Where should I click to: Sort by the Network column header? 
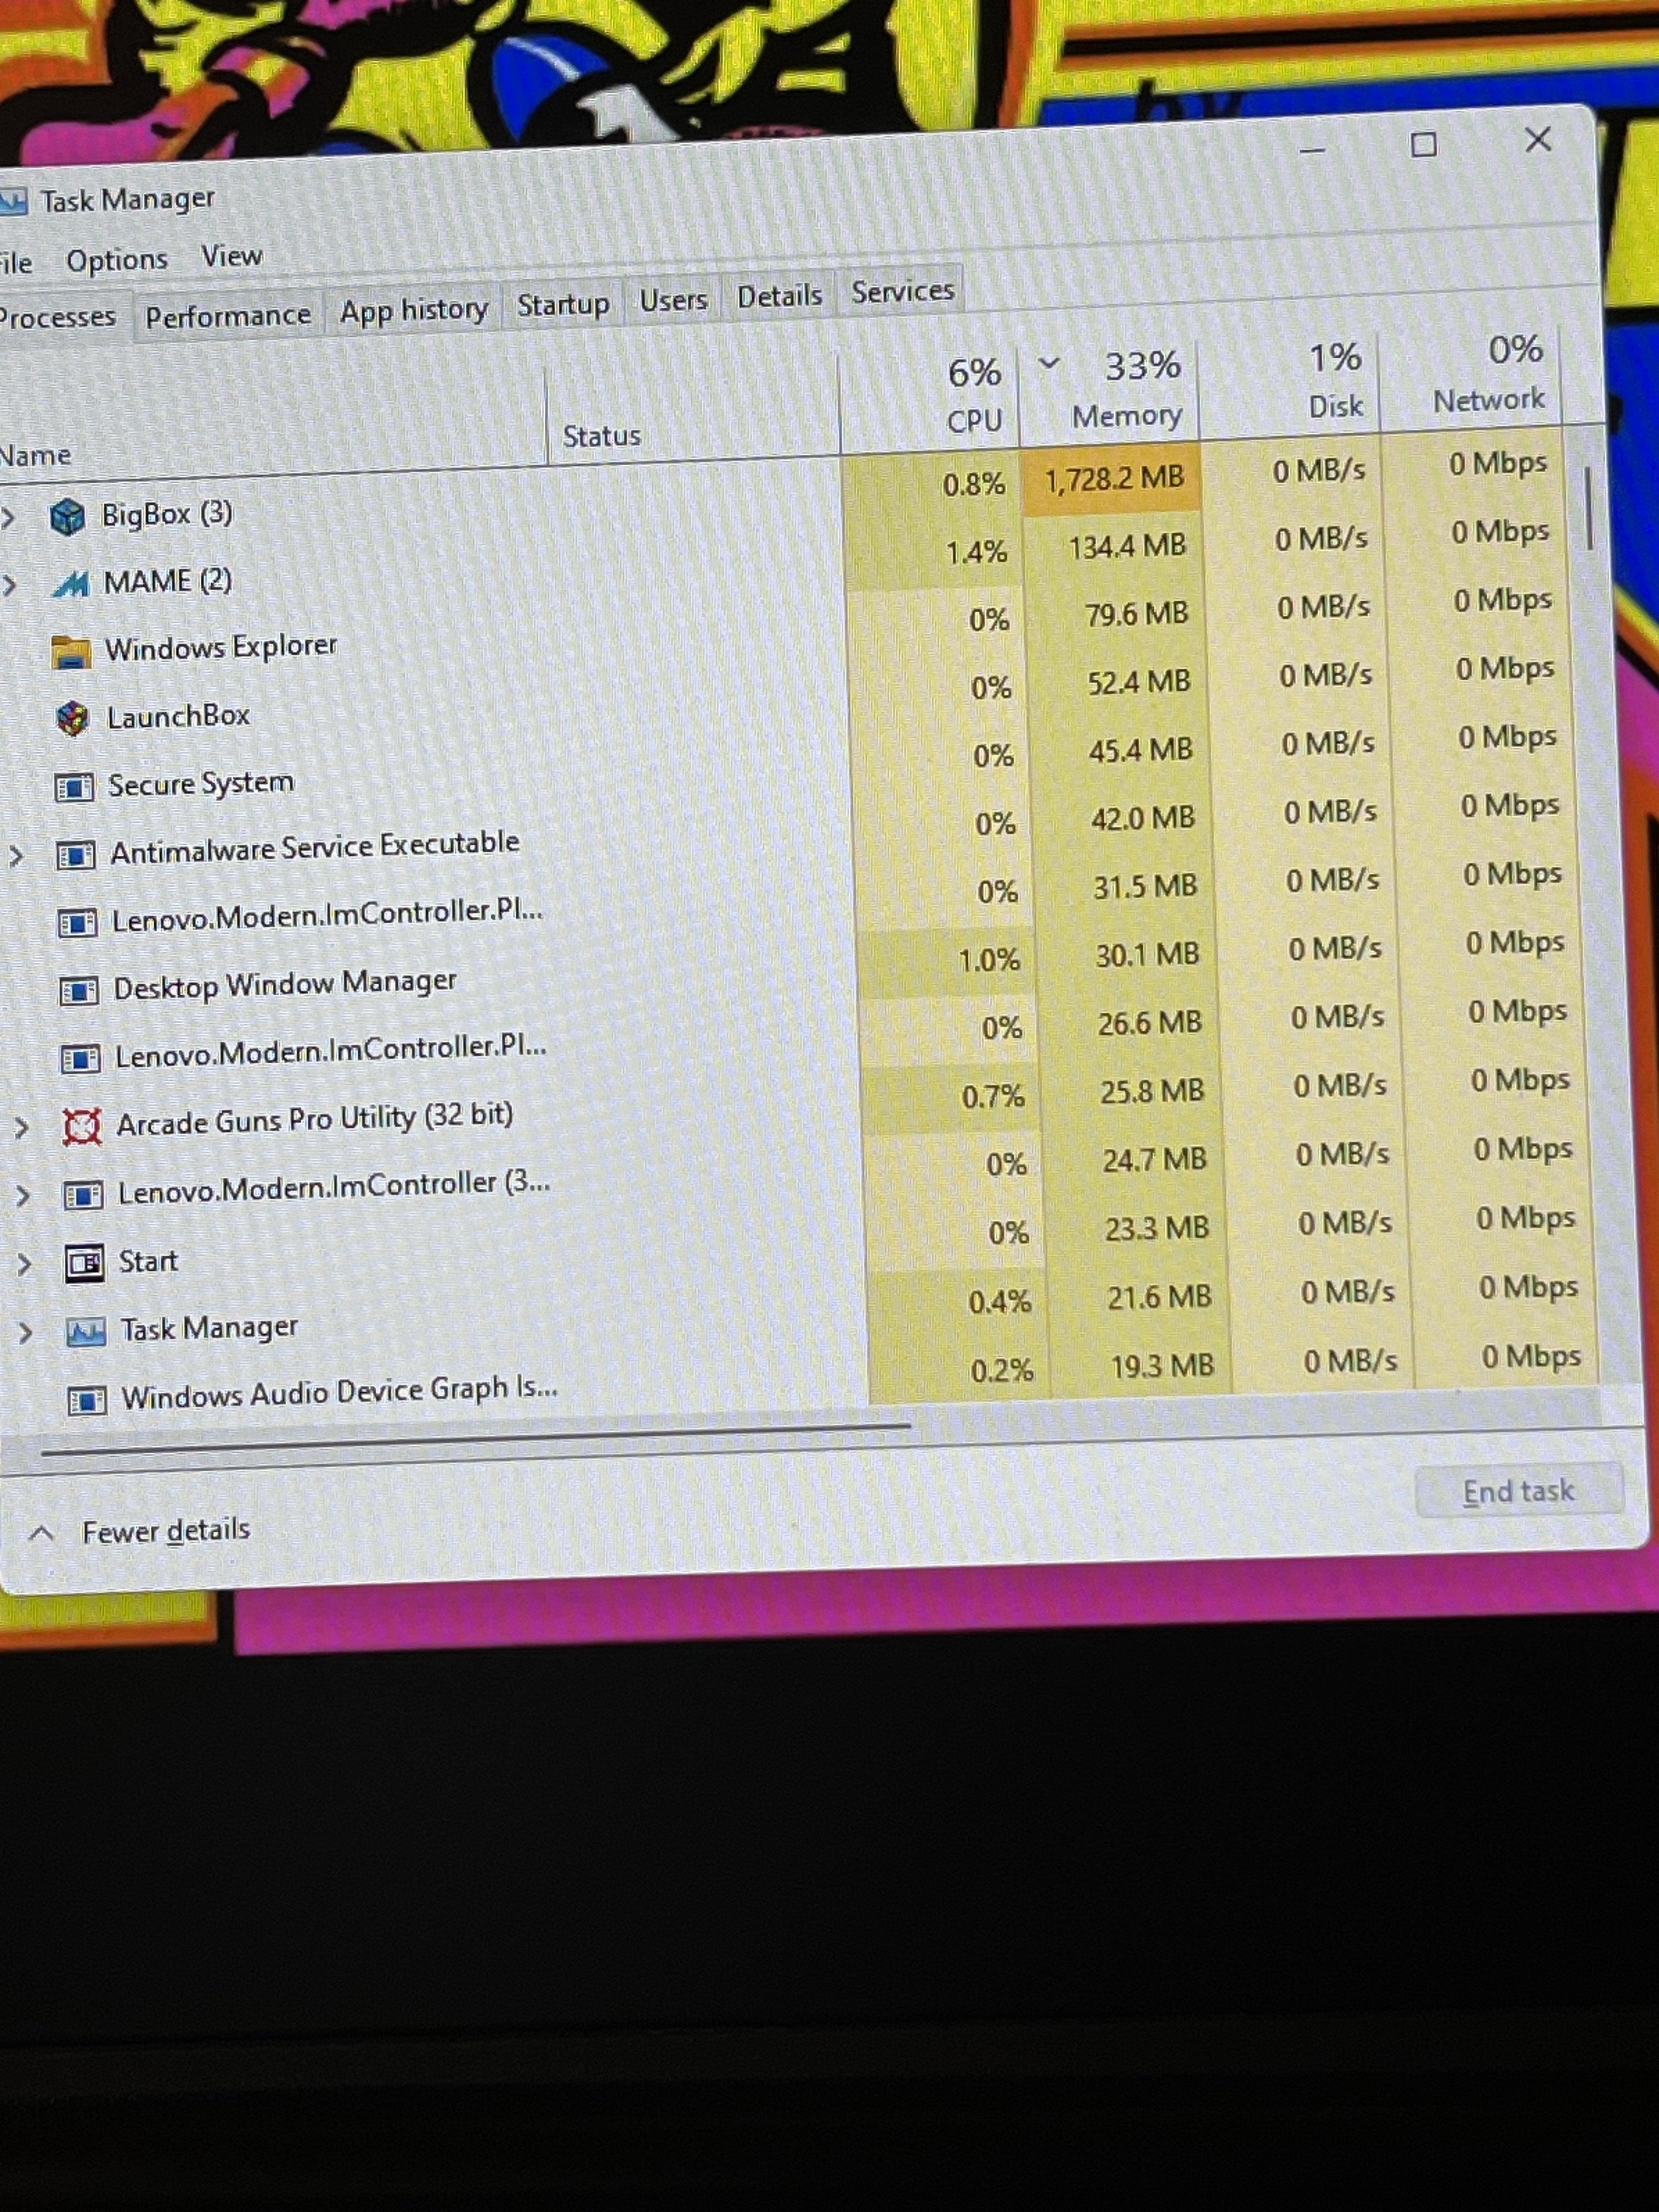(x=1472, y=376)
